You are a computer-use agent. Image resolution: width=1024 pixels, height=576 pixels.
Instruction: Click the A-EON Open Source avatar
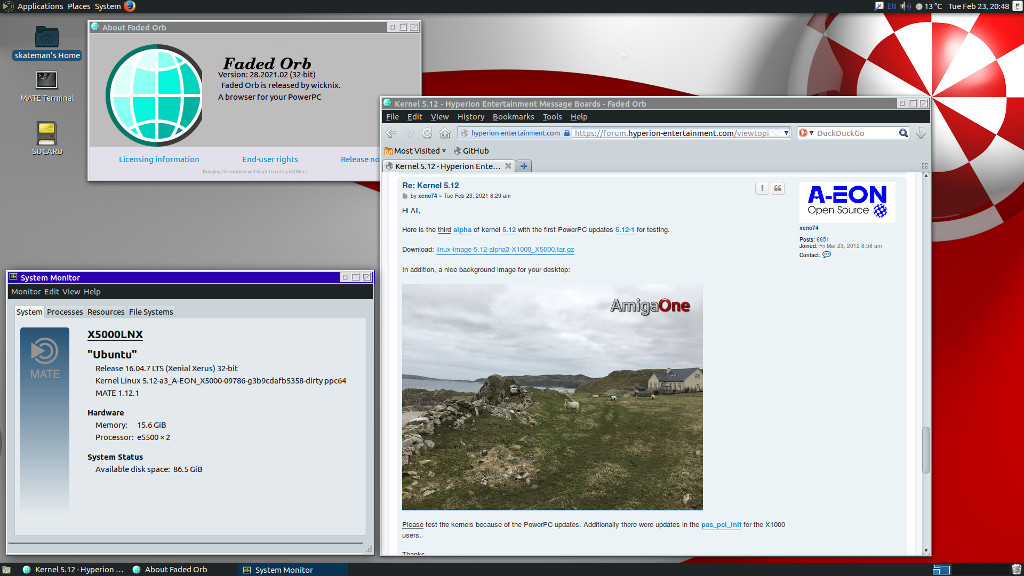click(x=847, y=202)
